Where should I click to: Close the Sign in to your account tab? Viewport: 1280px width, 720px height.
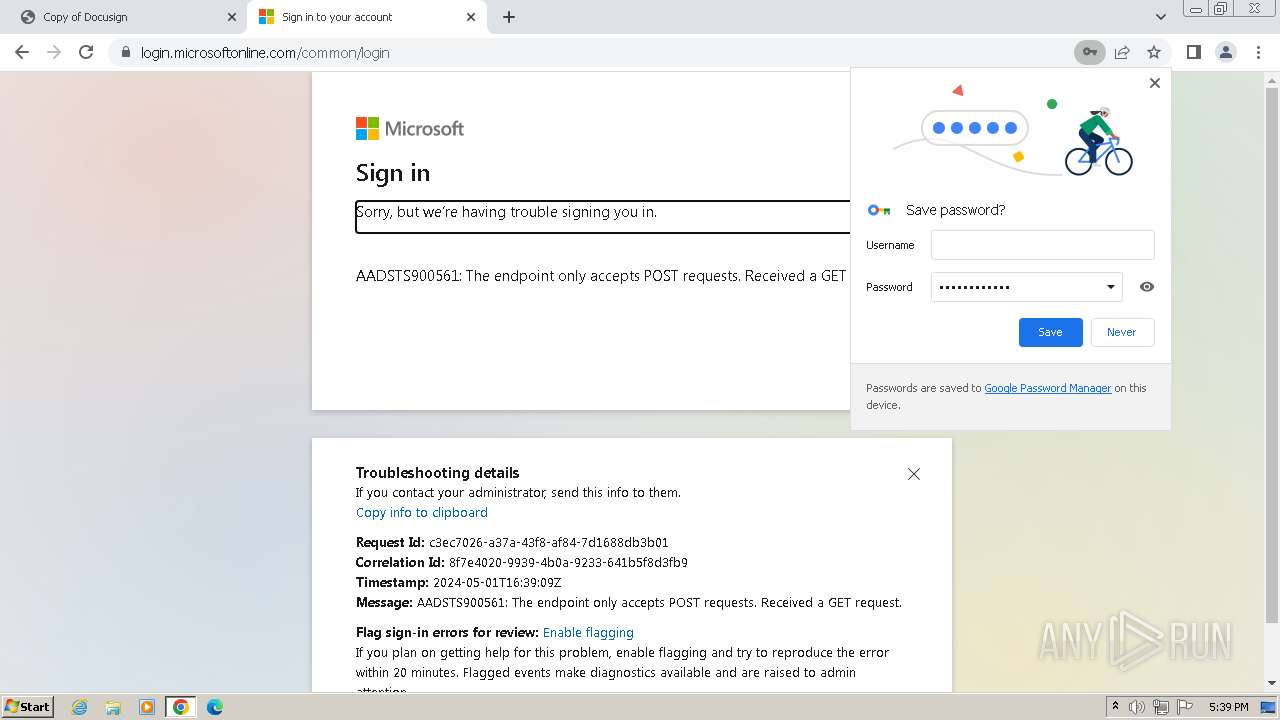(x=471, y=17)
